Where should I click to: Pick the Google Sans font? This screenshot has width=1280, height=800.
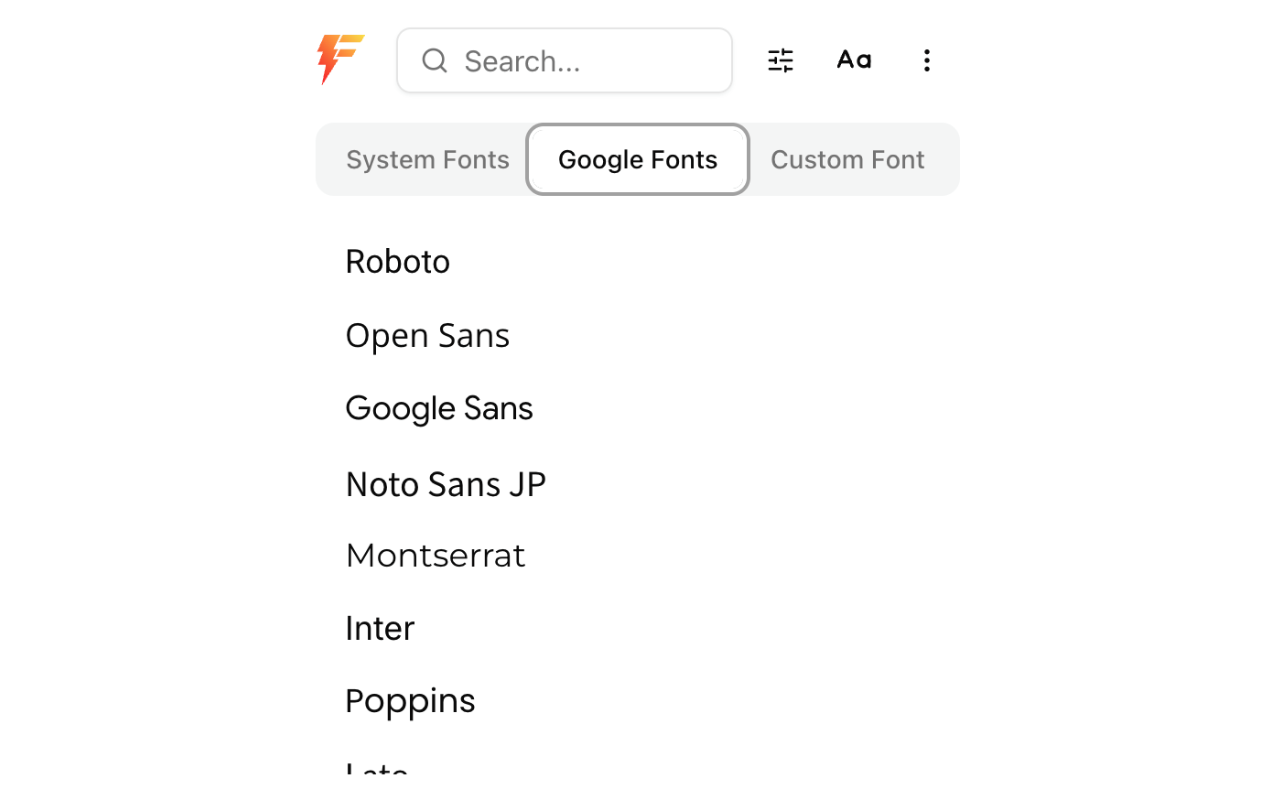click(x=439, y=409)
